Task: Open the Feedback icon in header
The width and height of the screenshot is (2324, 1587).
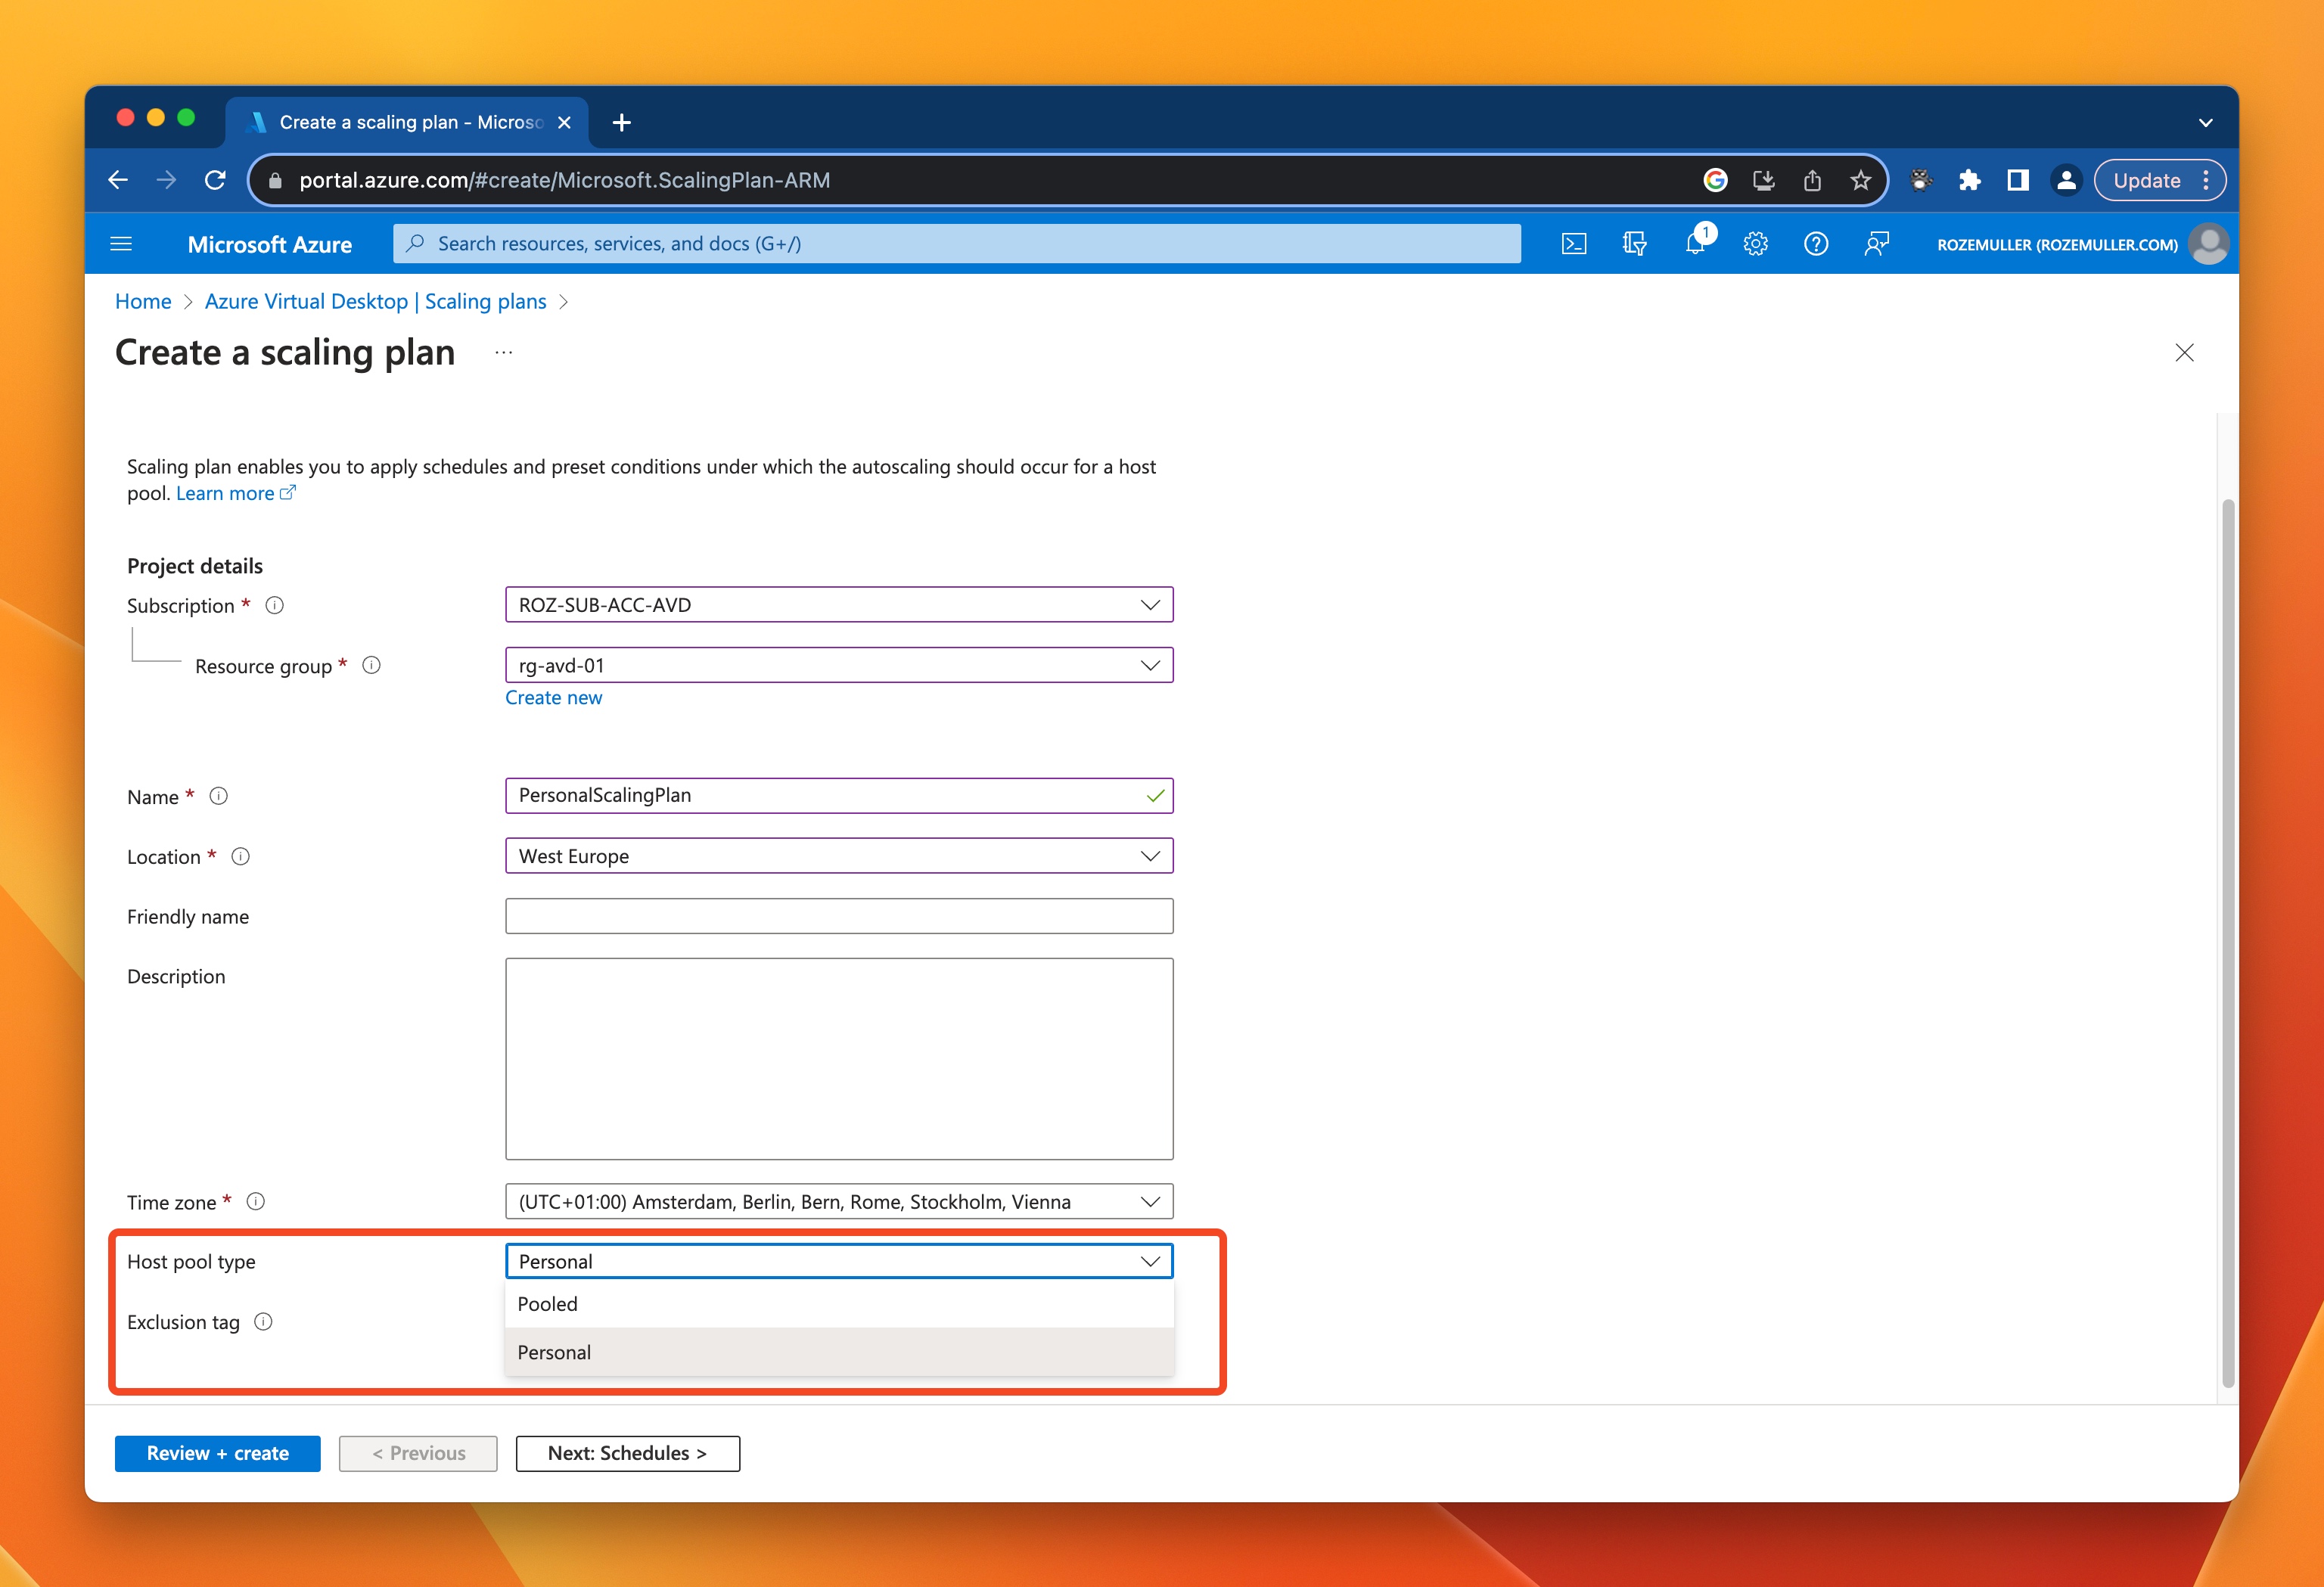Action: (1876, 244)
